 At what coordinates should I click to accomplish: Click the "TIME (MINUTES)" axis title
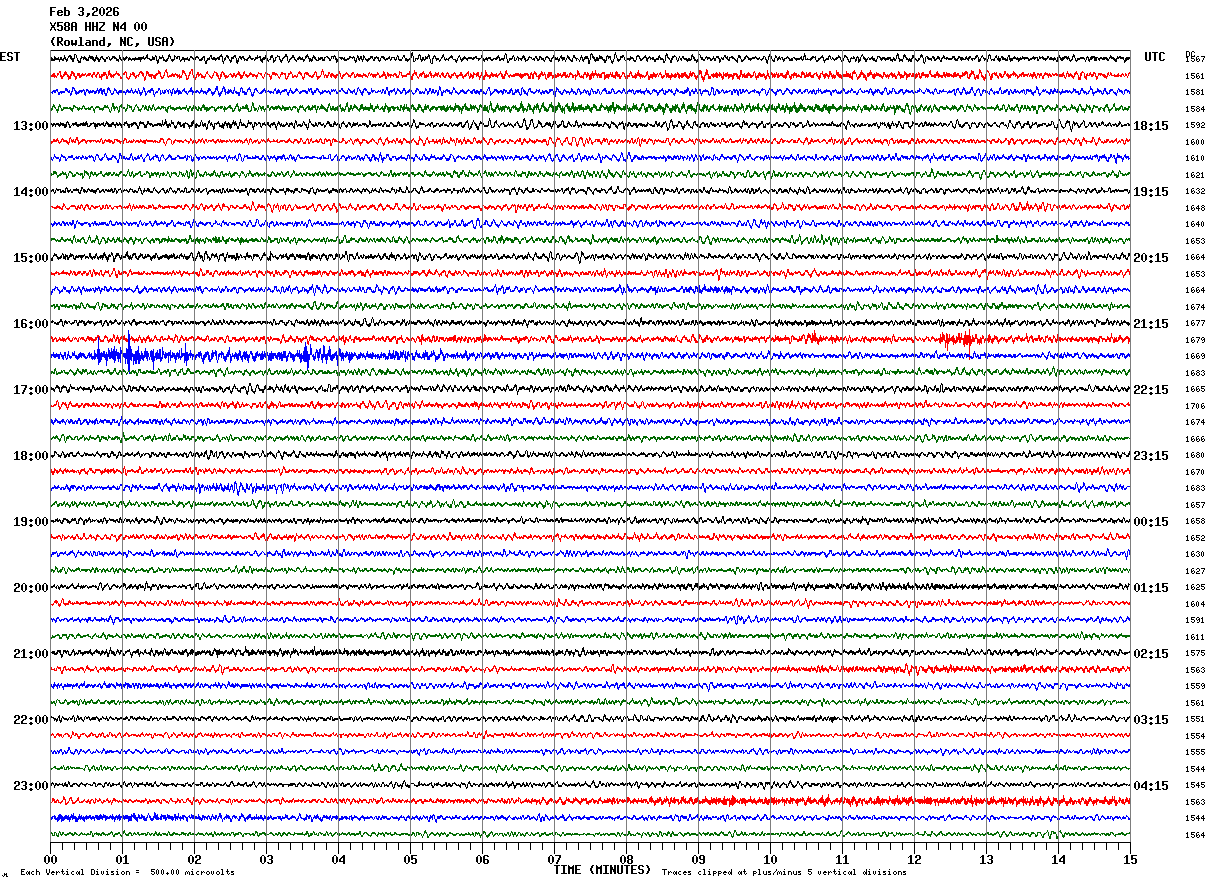click(602, 870)
